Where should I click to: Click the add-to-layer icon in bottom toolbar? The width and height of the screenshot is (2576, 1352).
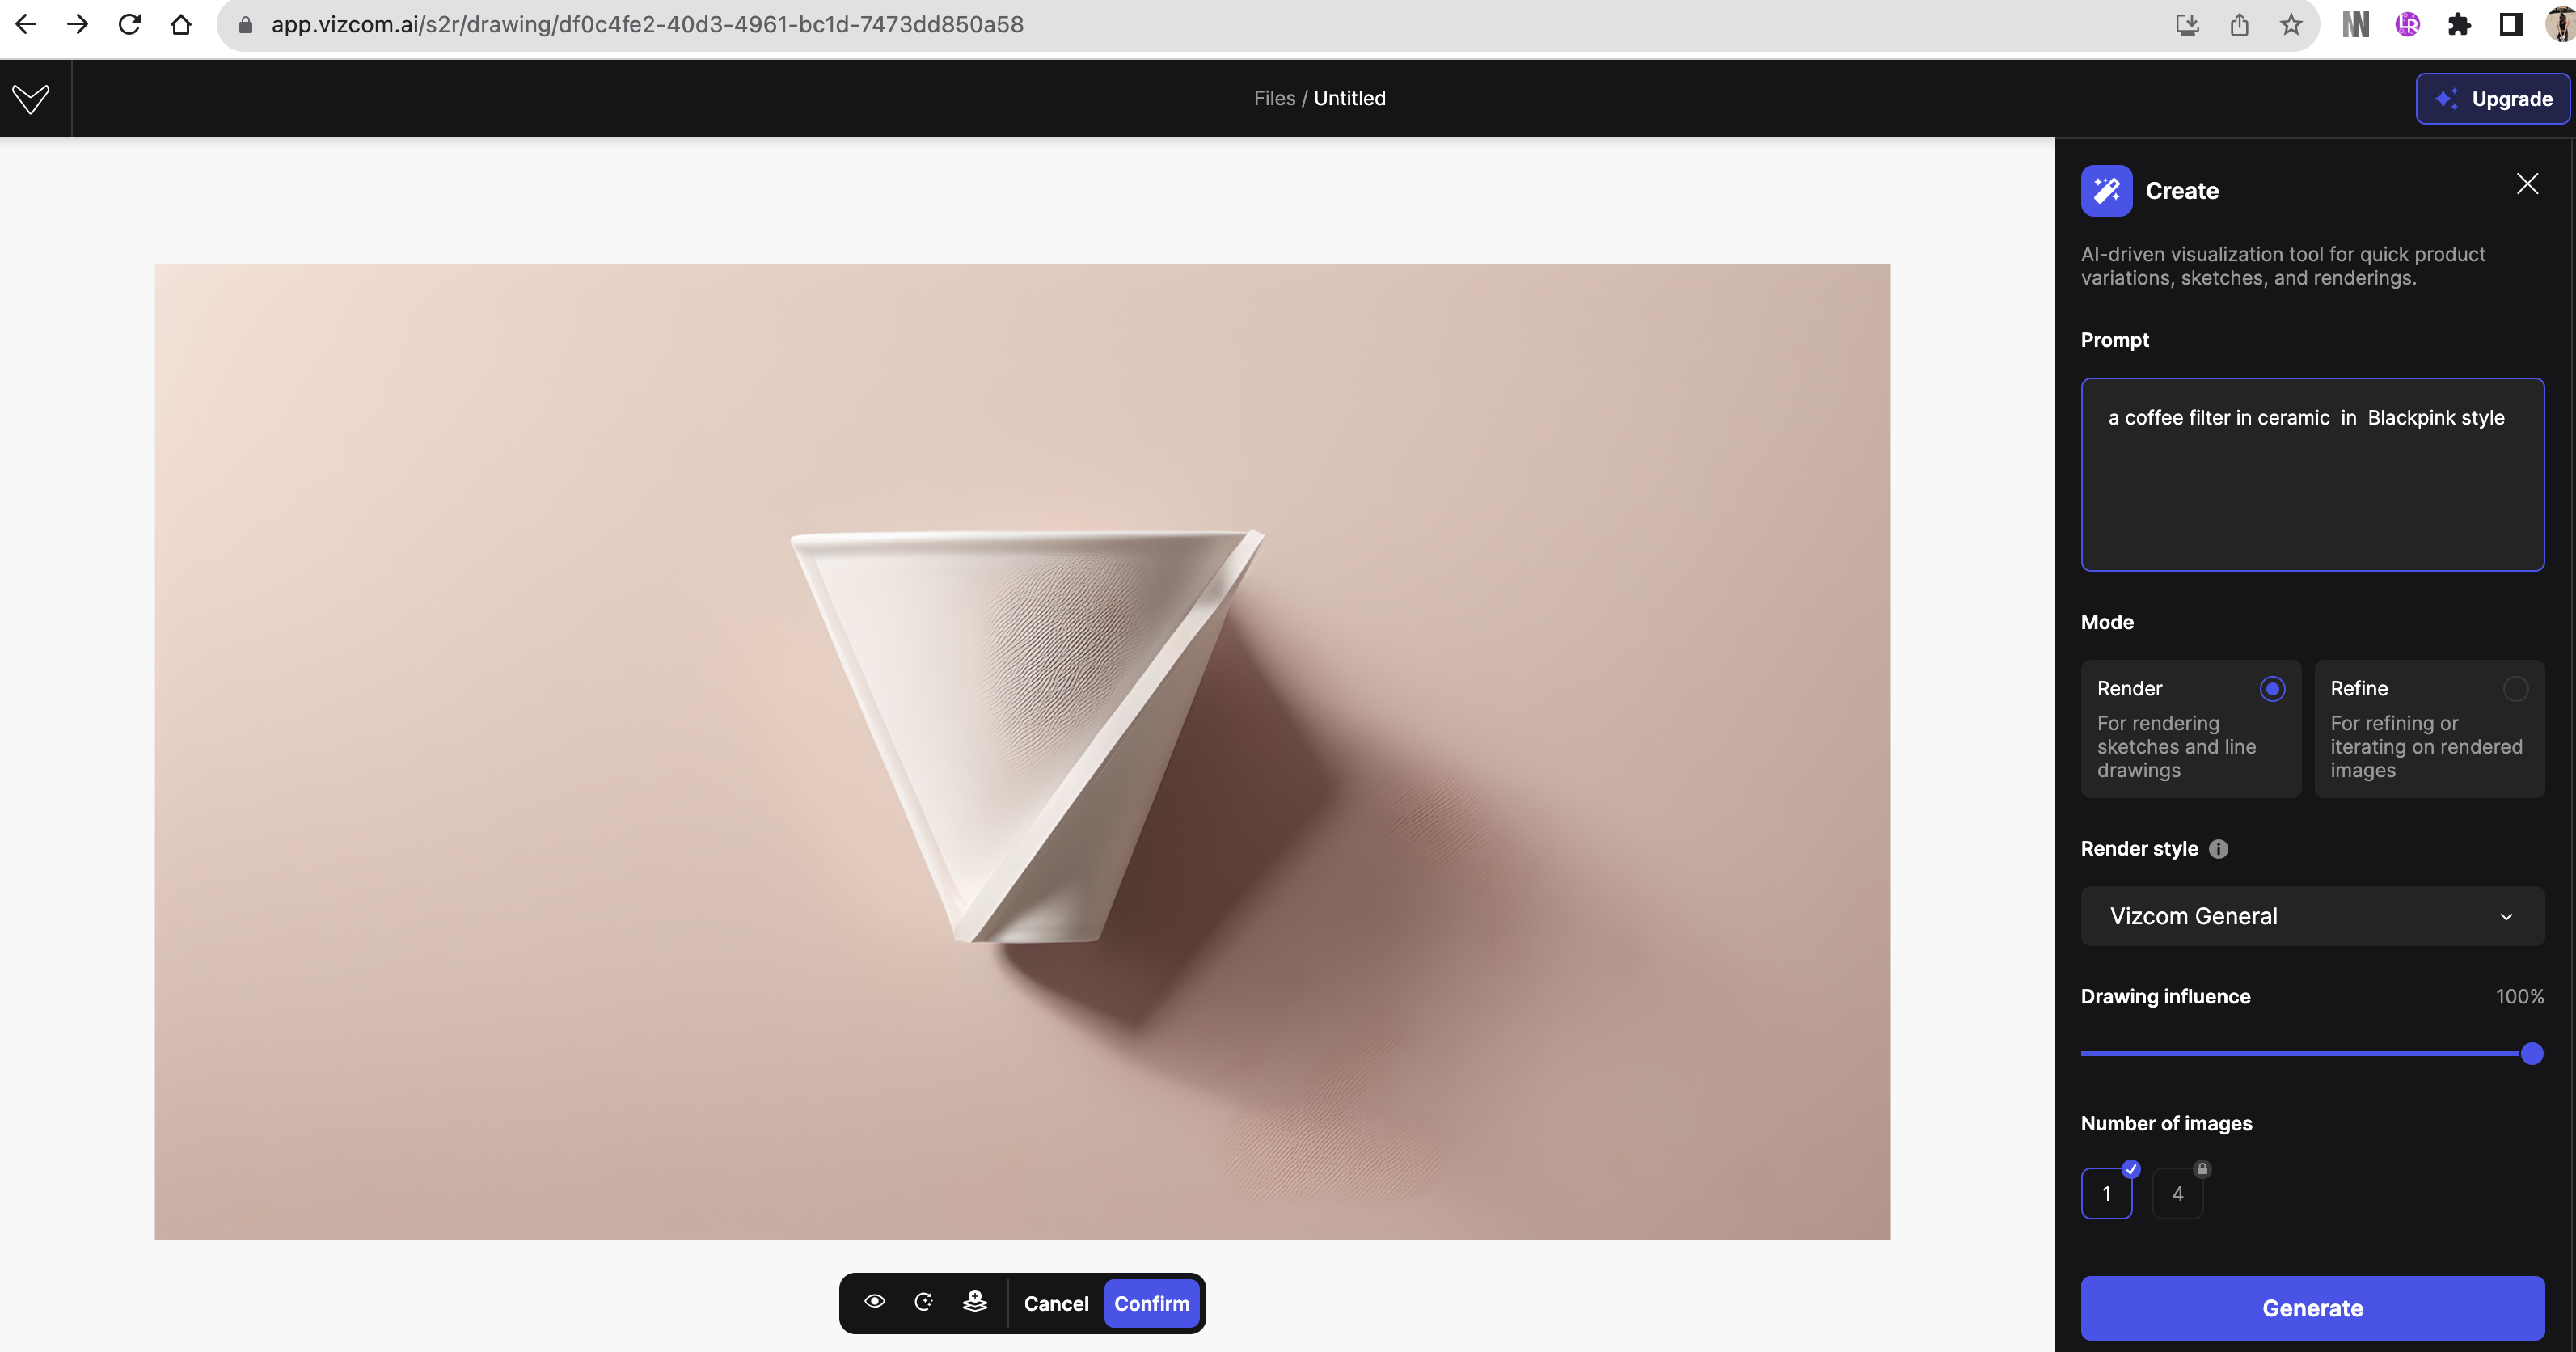click(x=975, y=1301)
